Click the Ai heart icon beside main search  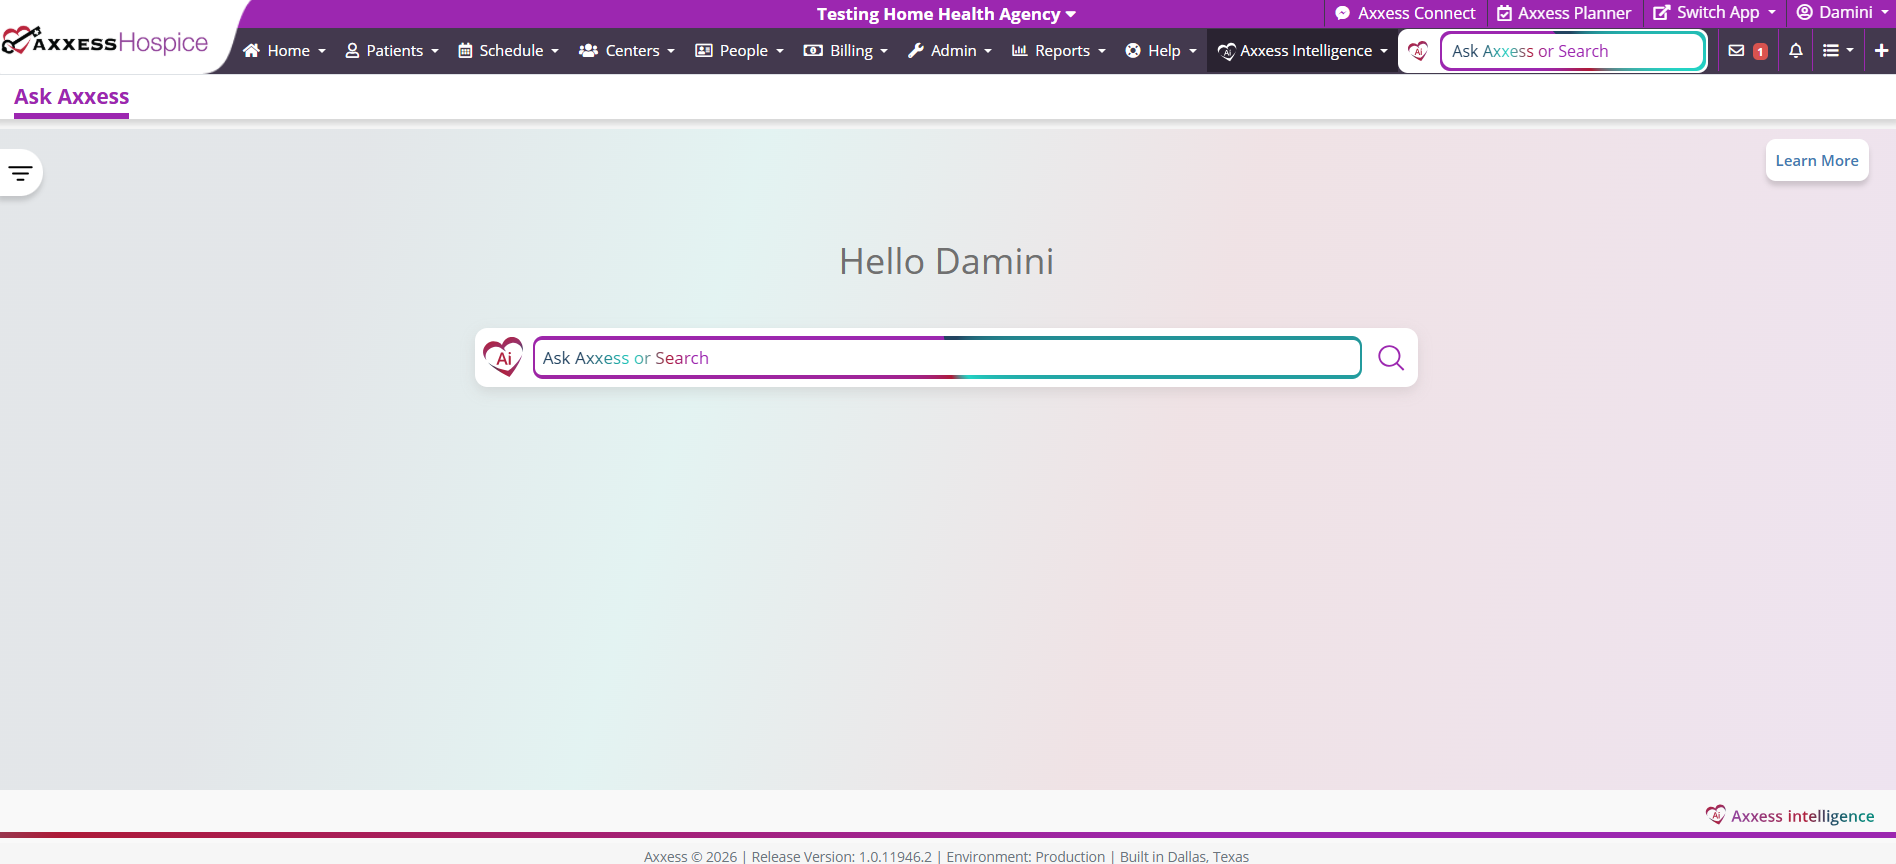tap(503, 357)
